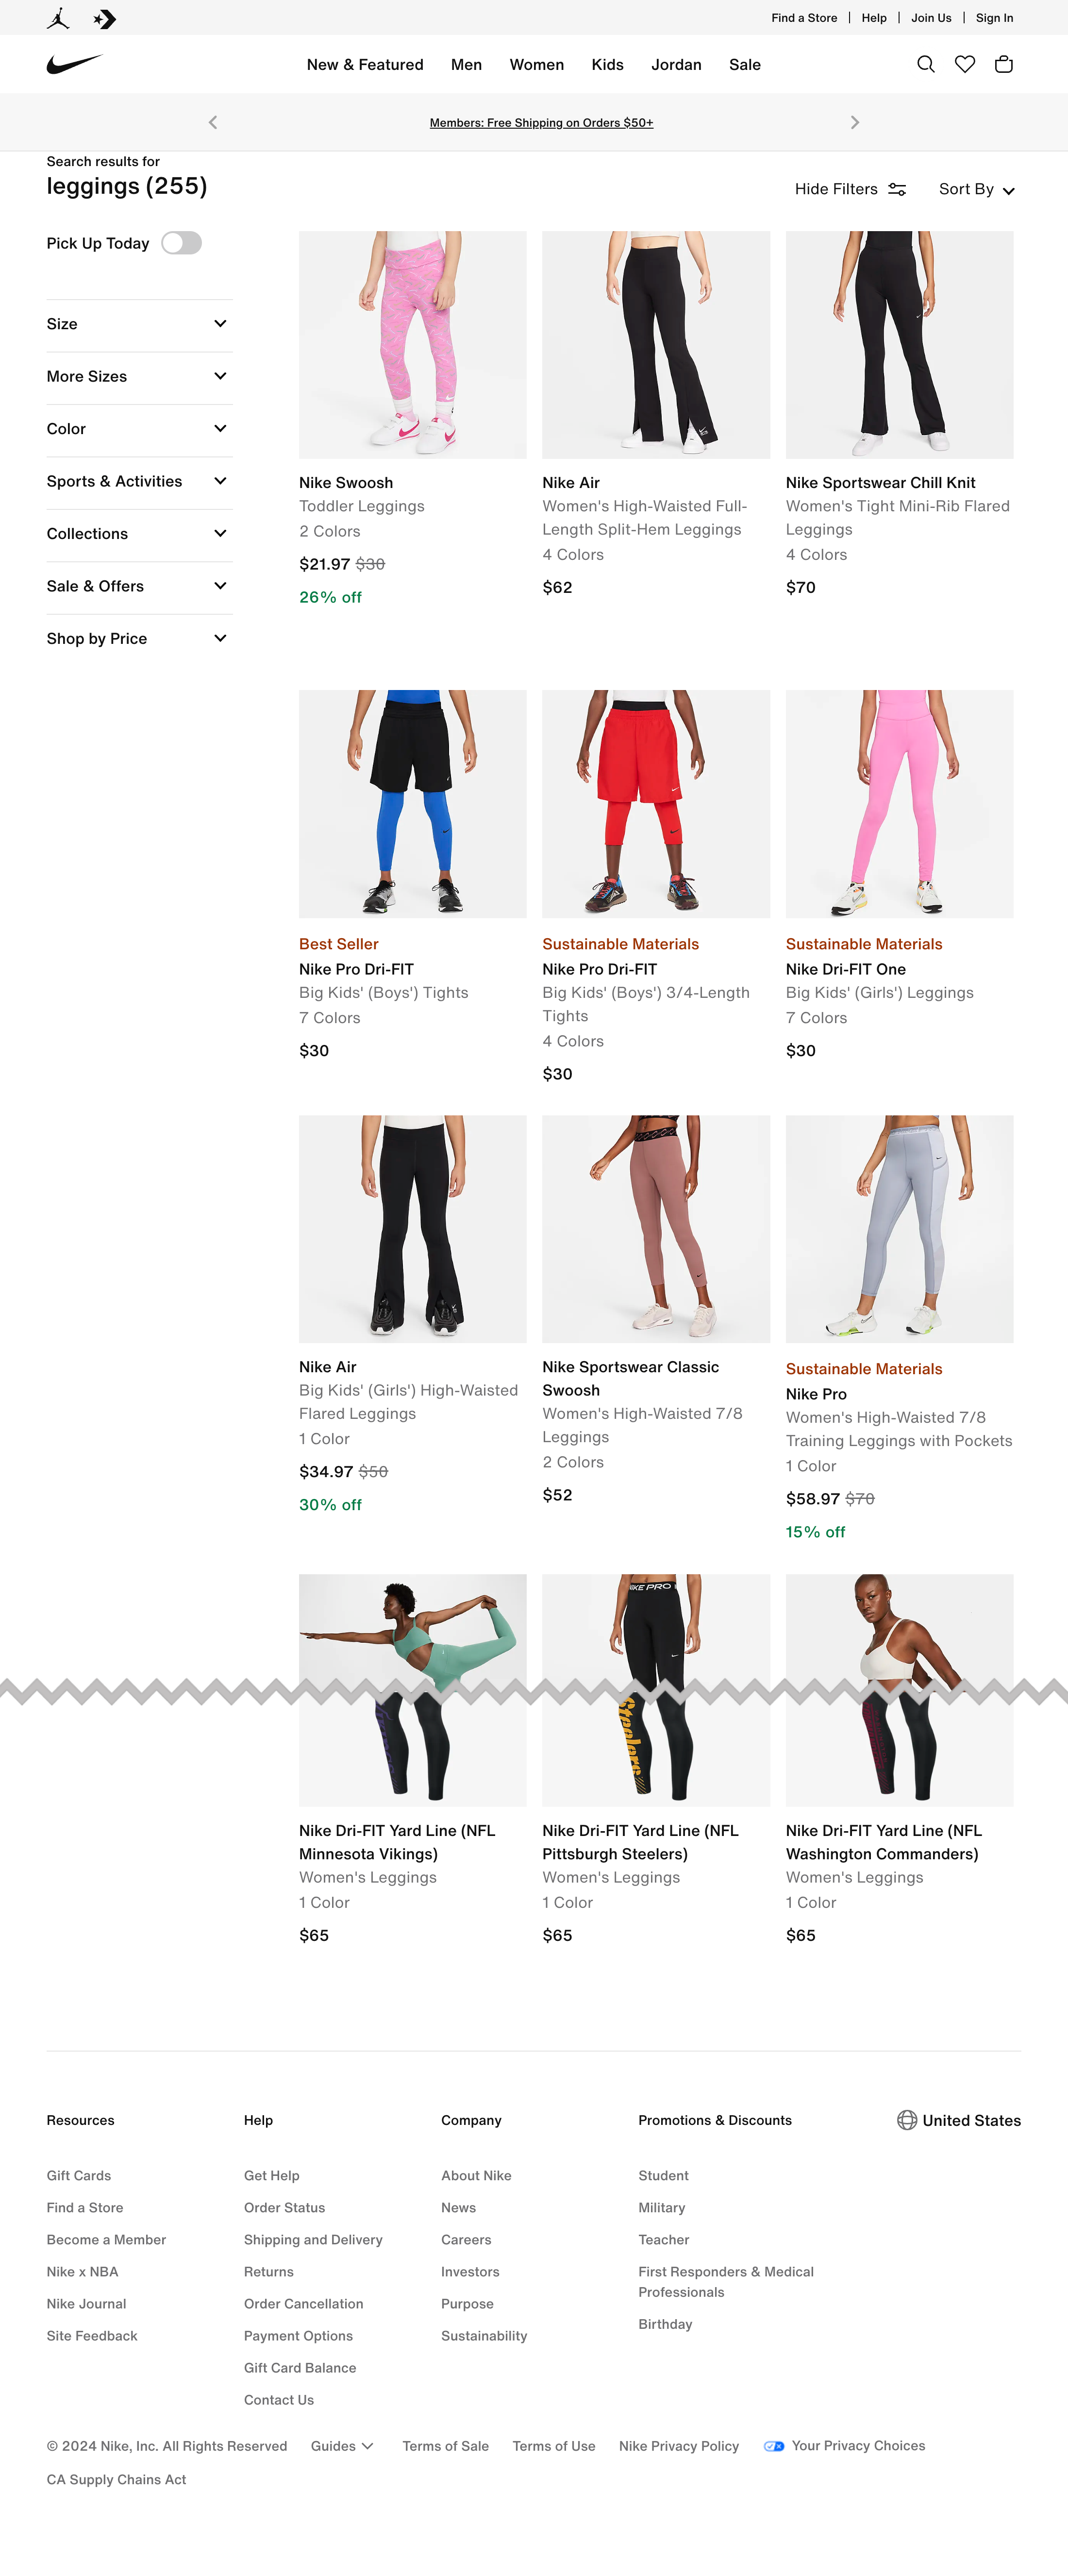The image size is (1068, 2576).
Task: Click Members Free Shipping link
Action: pyautogui.click(x=541, y=122)
